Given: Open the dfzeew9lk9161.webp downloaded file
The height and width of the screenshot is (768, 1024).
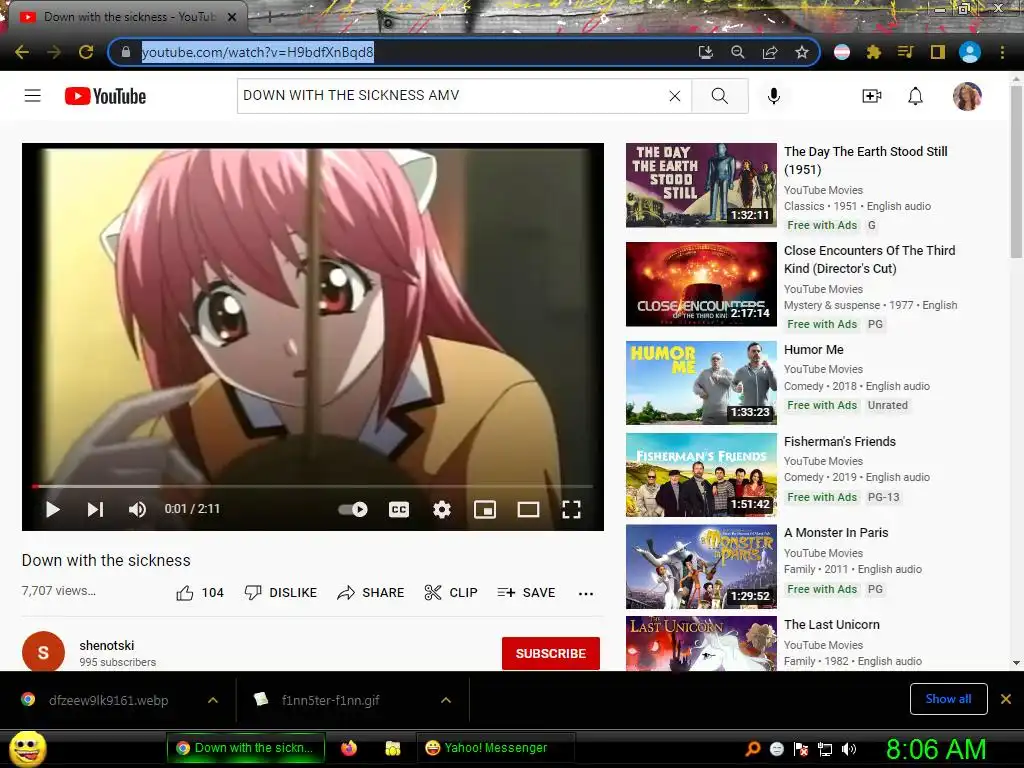Looking at the screenshot, I should (108, 700).
